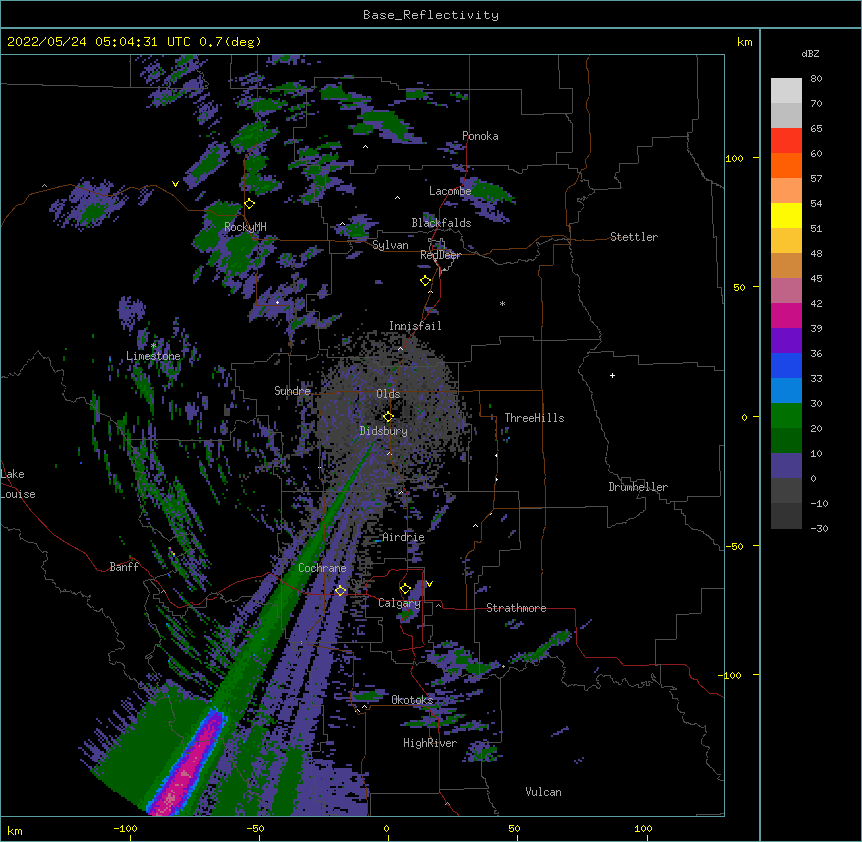This screenshot has height=842, width=862.
Task: Click the yellow marker near RockyMH
Action: [x=250, y=204]
